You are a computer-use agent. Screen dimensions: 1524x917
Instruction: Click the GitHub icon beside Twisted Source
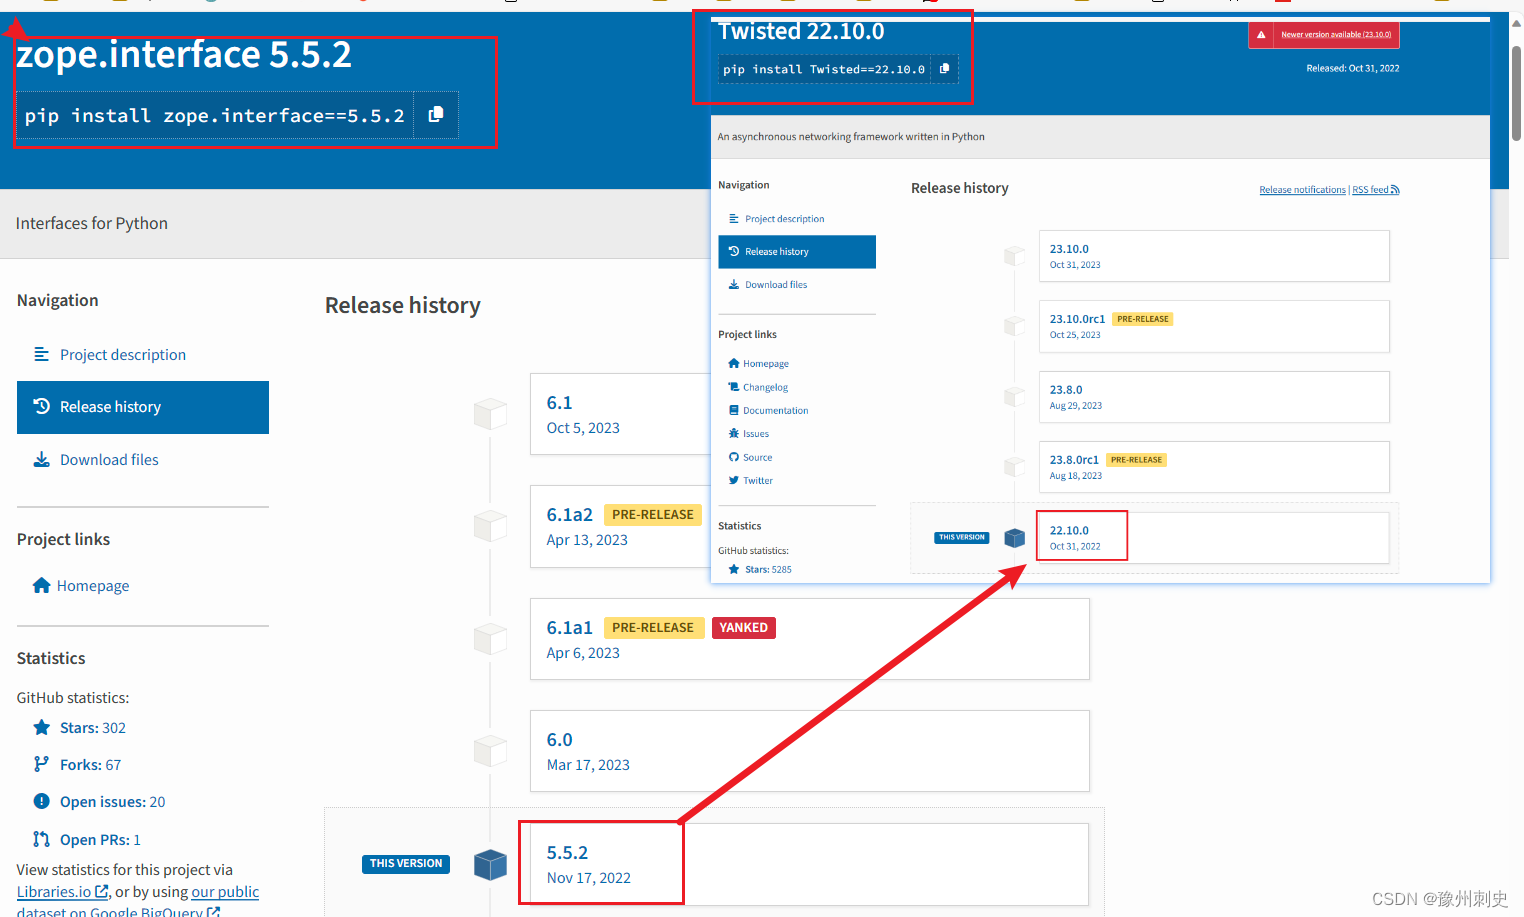pos(734,457)
